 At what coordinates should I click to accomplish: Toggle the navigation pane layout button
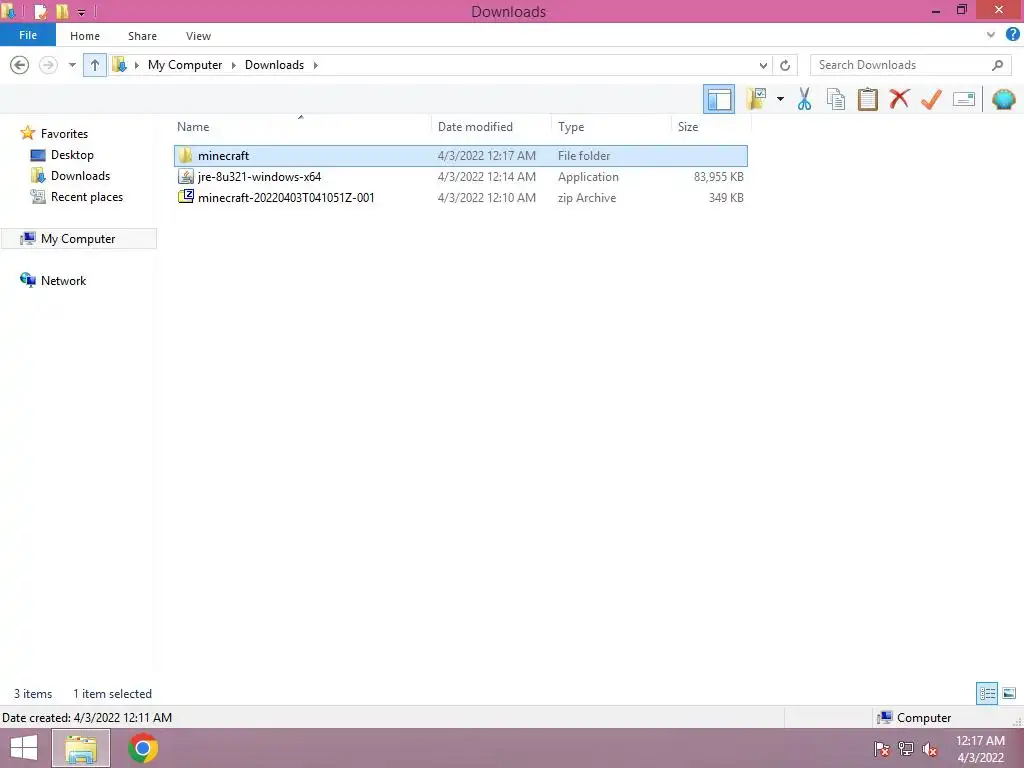(x=718, y=99)
